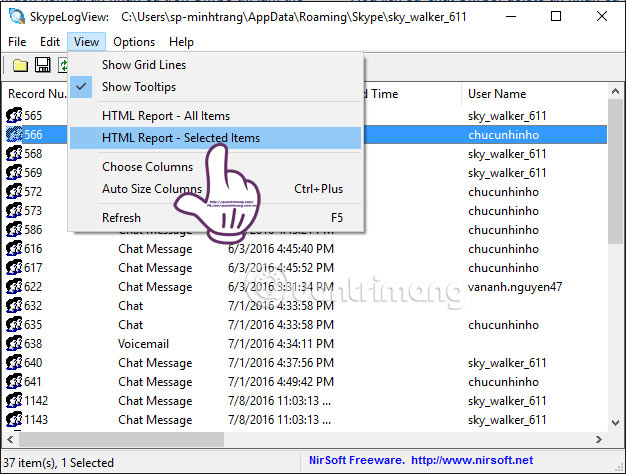This screenshot has height=474, width=626.
Task: Select record 616 icon
Action: tap(14, 249)
